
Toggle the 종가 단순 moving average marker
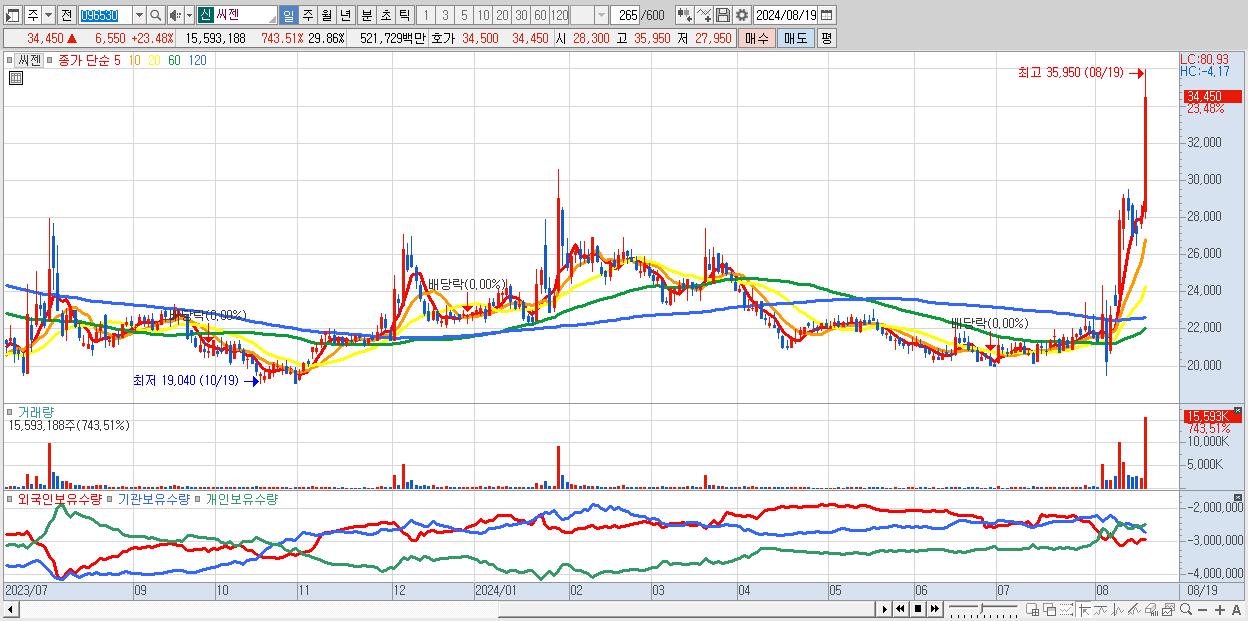(x=50, y=60)
